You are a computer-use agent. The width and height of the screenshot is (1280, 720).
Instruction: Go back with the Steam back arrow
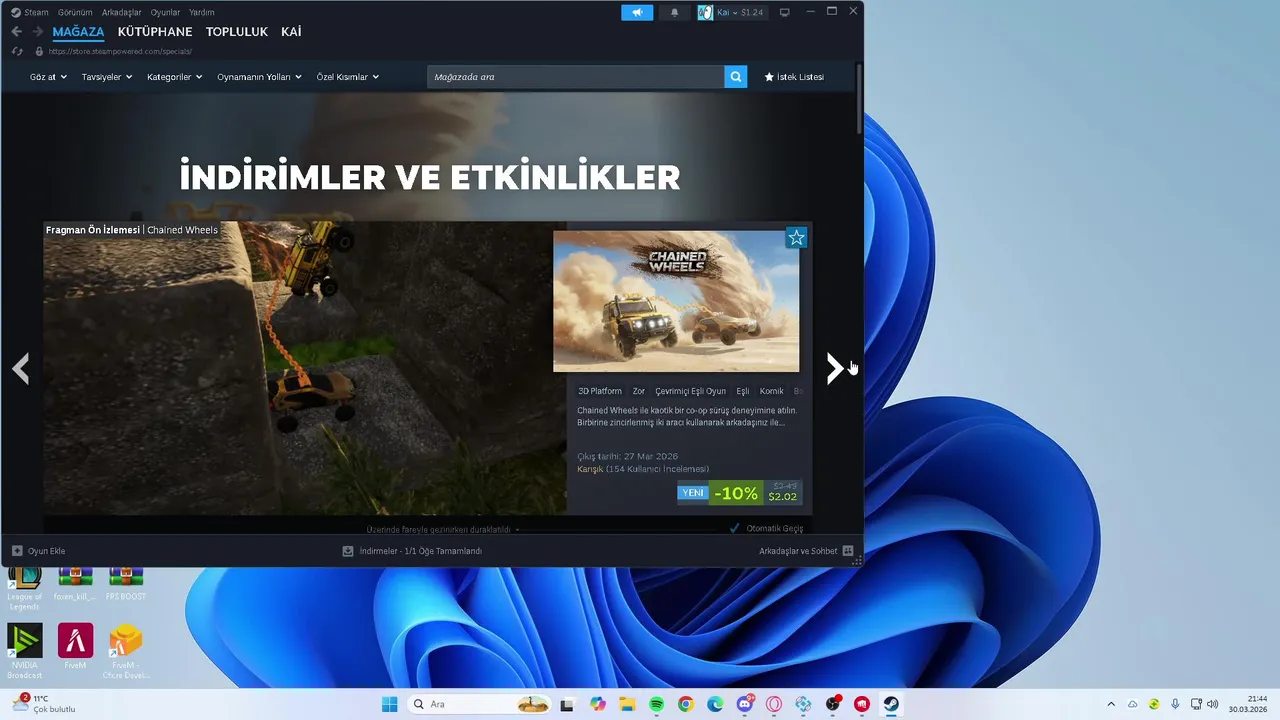[x=16, y=32]
